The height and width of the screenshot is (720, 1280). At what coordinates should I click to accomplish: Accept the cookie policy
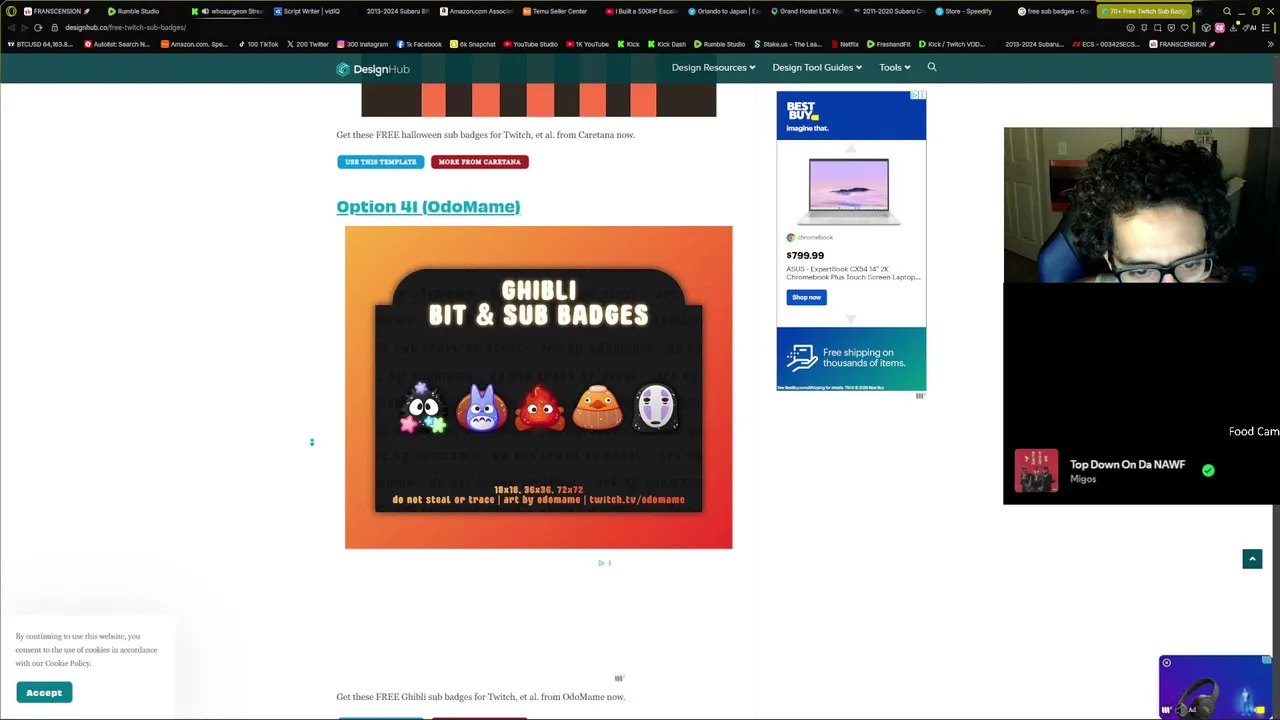pyautogui.click(x=44, y=693)
